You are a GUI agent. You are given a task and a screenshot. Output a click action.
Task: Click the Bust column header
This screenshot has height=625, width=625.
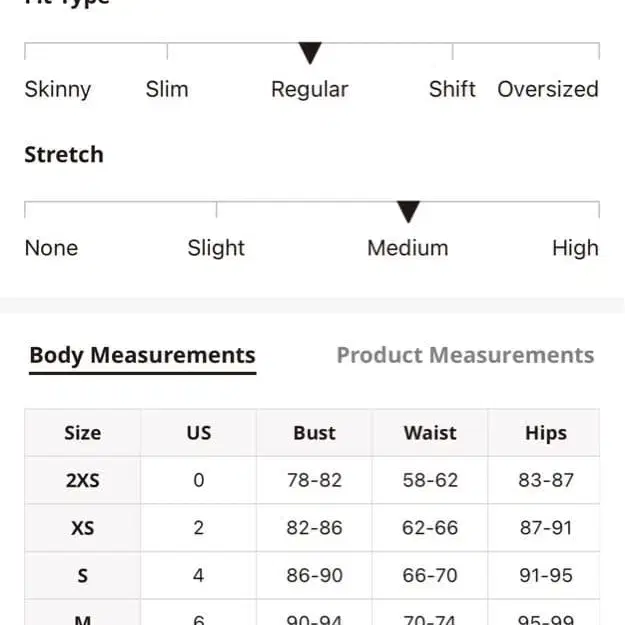314,433
